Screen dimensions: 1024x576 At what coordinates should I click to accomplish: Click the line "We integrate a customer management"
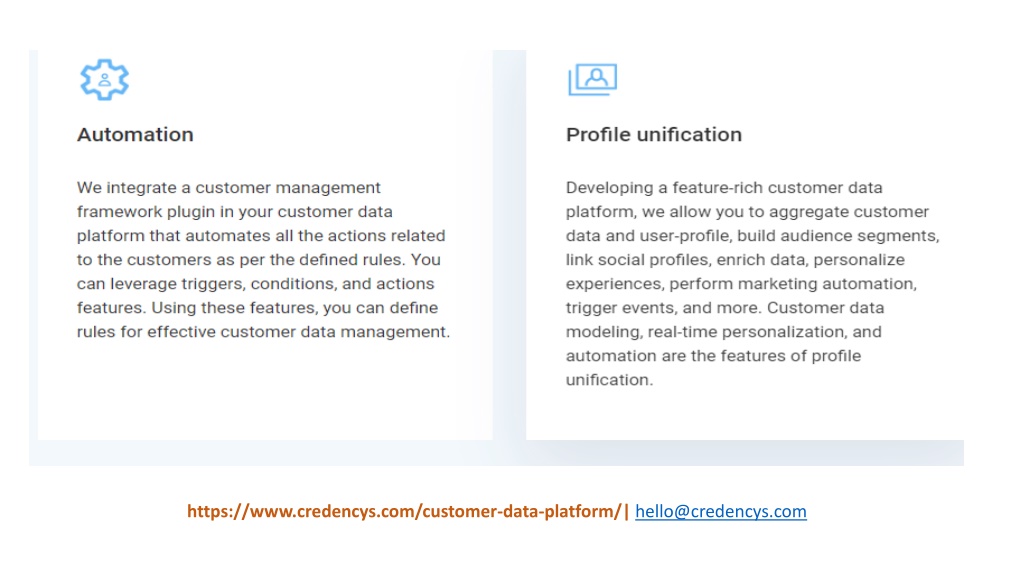[x=229, y=188]
